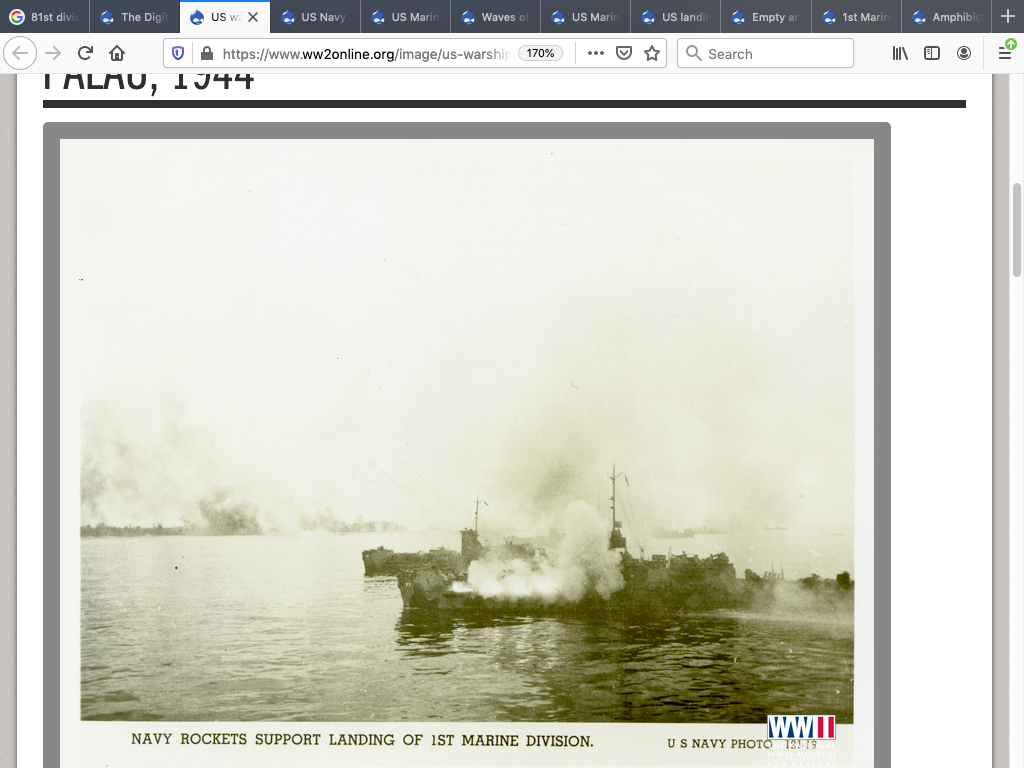This screenshot has width=1024, height=768.
Task: Click the Navy rockets warship photograph
Action: [466, 440]
